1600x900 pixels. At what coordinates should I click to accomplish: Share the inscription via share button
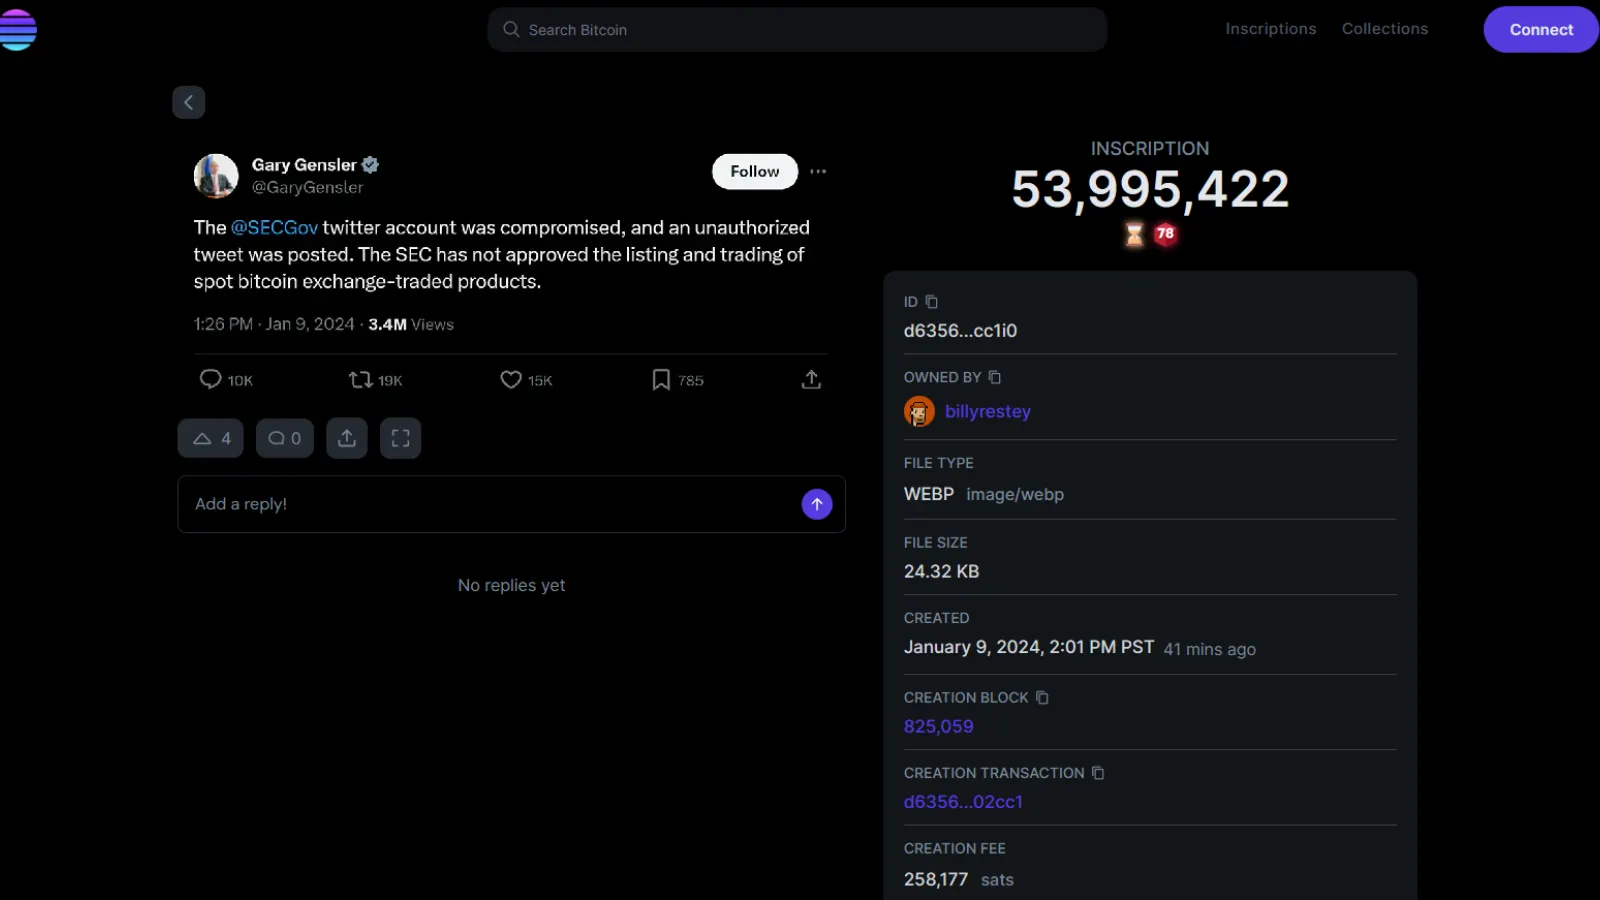(x=347, y=438)
